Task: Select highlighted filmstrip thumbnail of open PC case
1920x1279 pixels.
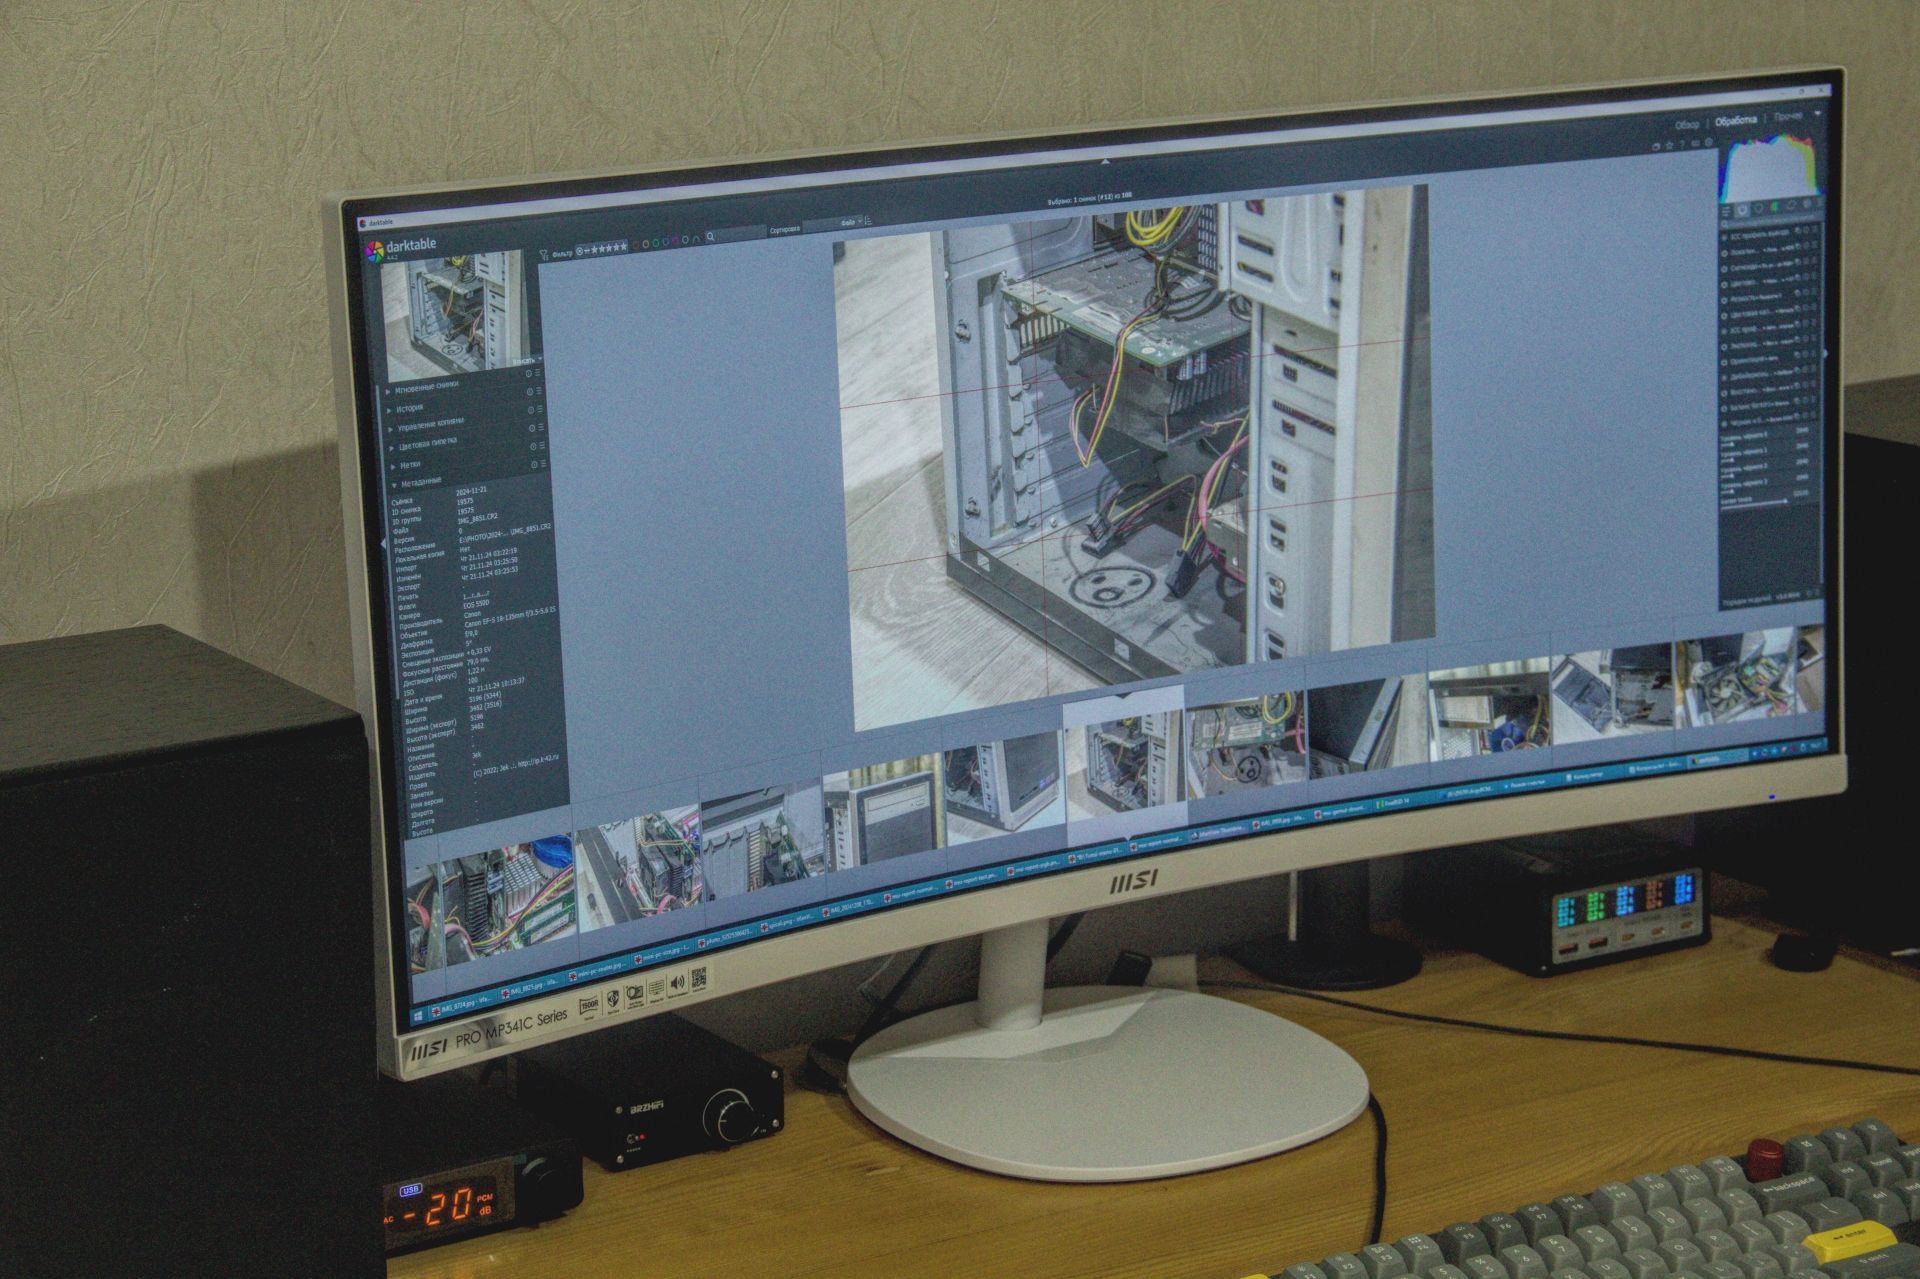Action: pos(1123,765)
